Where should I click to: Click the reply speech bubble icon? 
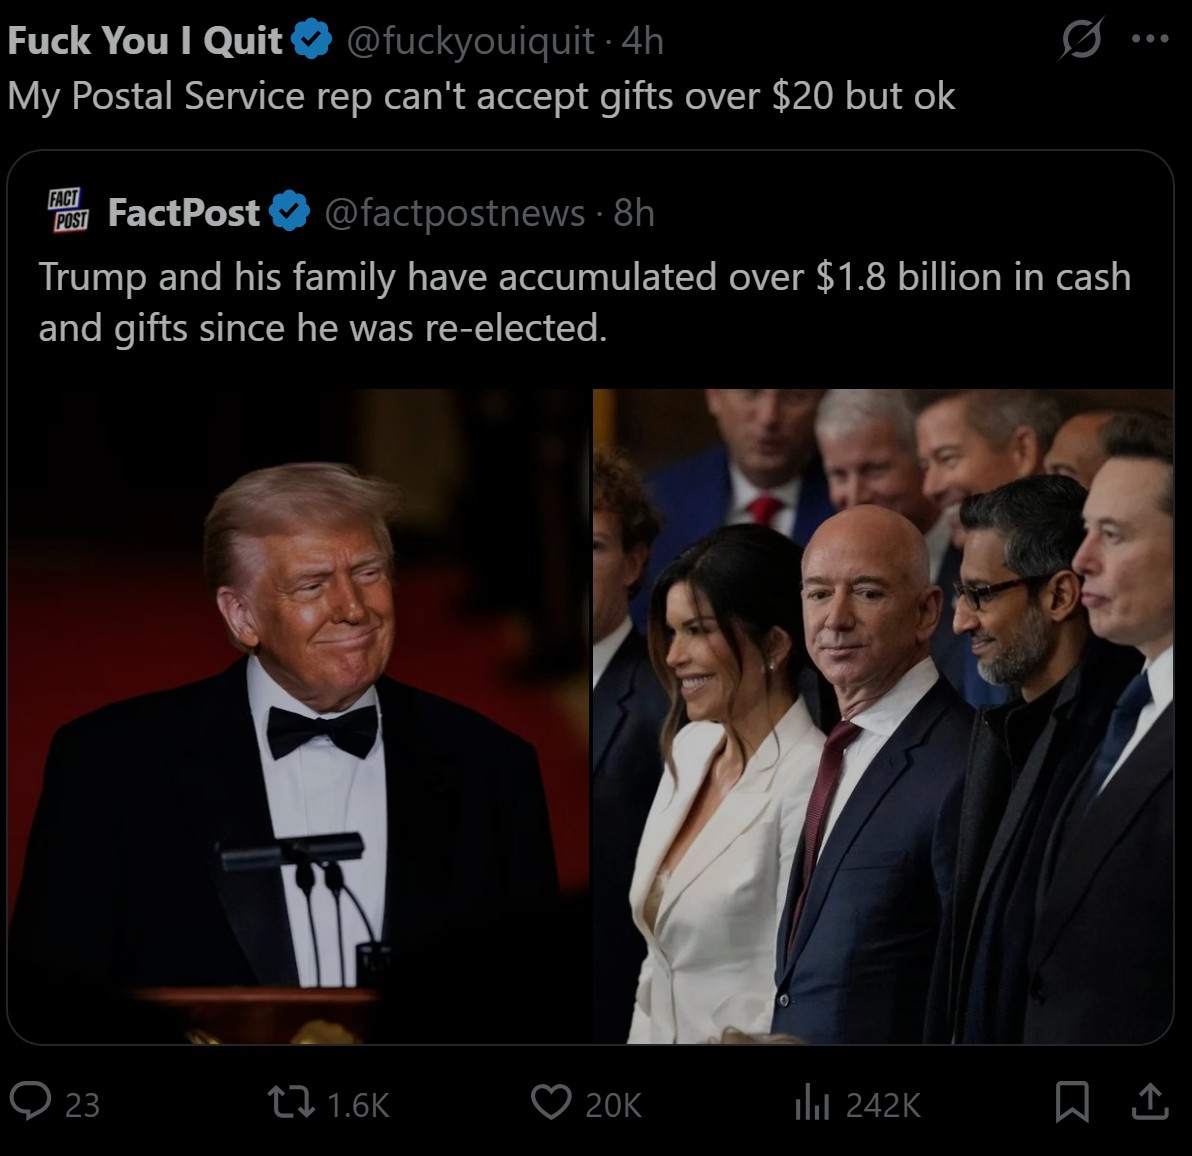pos(30,1103)
